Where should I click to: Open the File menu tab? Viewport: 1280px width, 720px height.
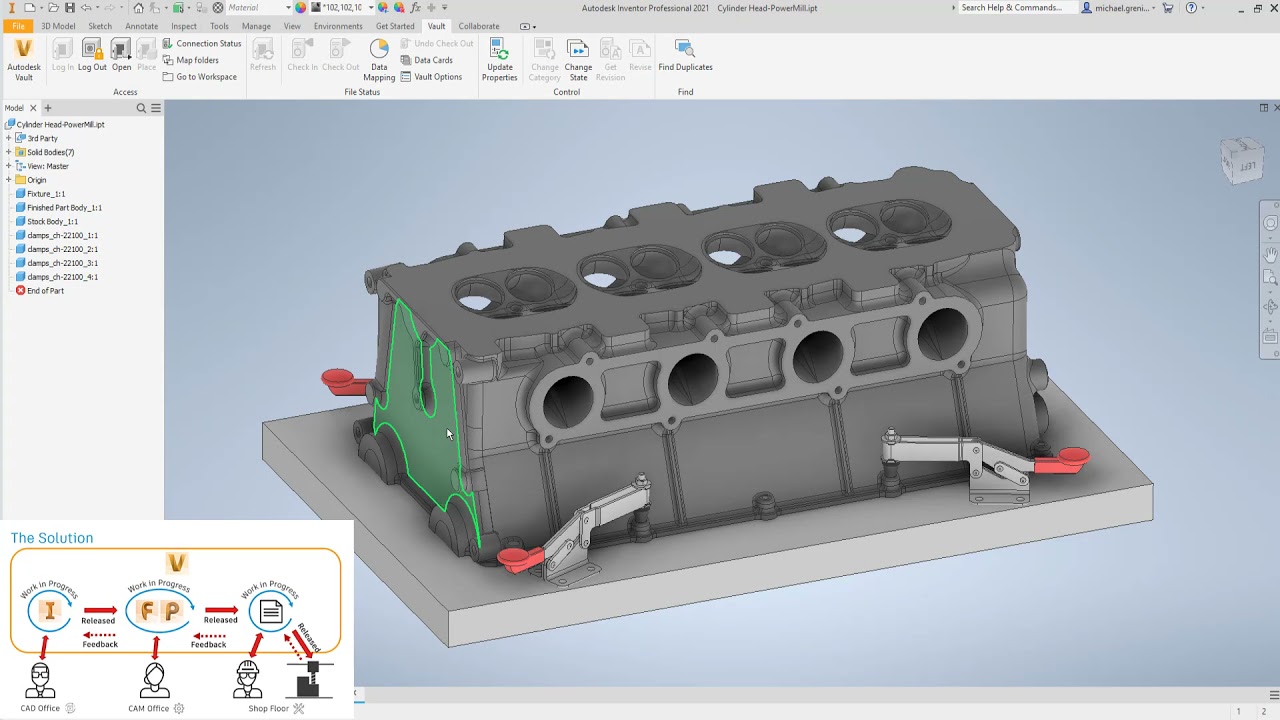click(x=18, y=26)
